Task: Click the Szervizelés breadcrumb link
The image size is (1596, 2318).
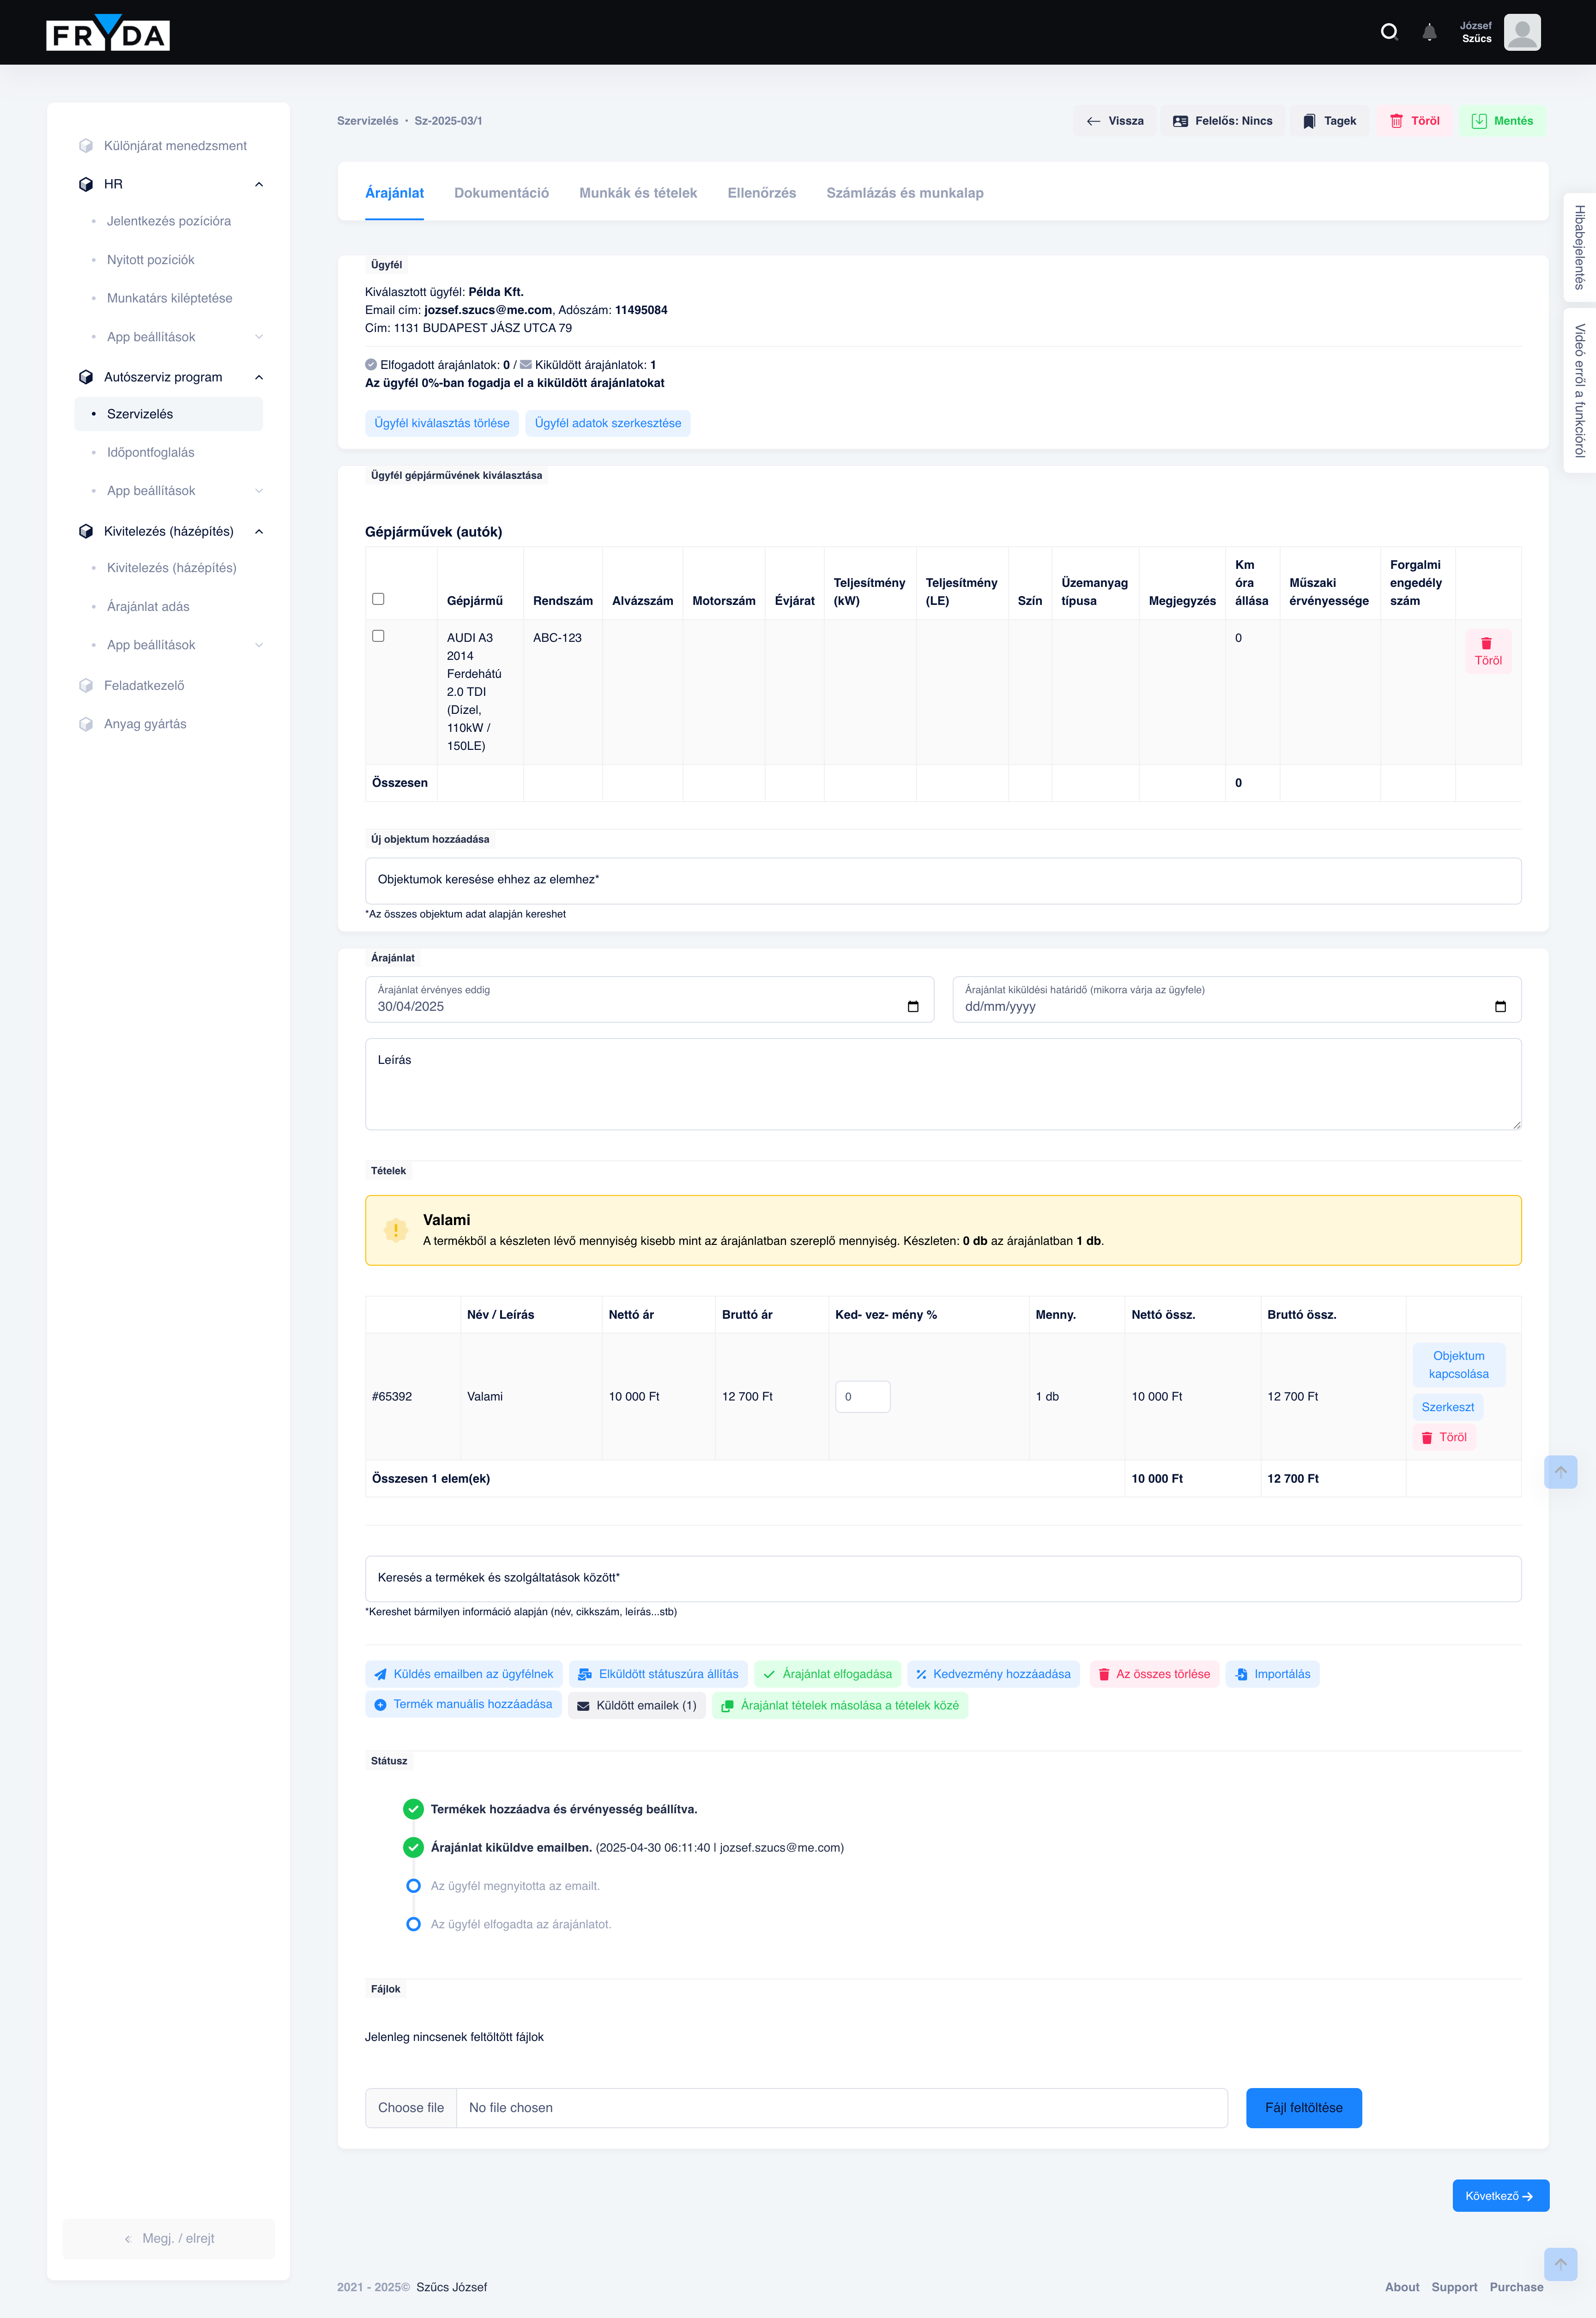Action: [x=367, y=121]
